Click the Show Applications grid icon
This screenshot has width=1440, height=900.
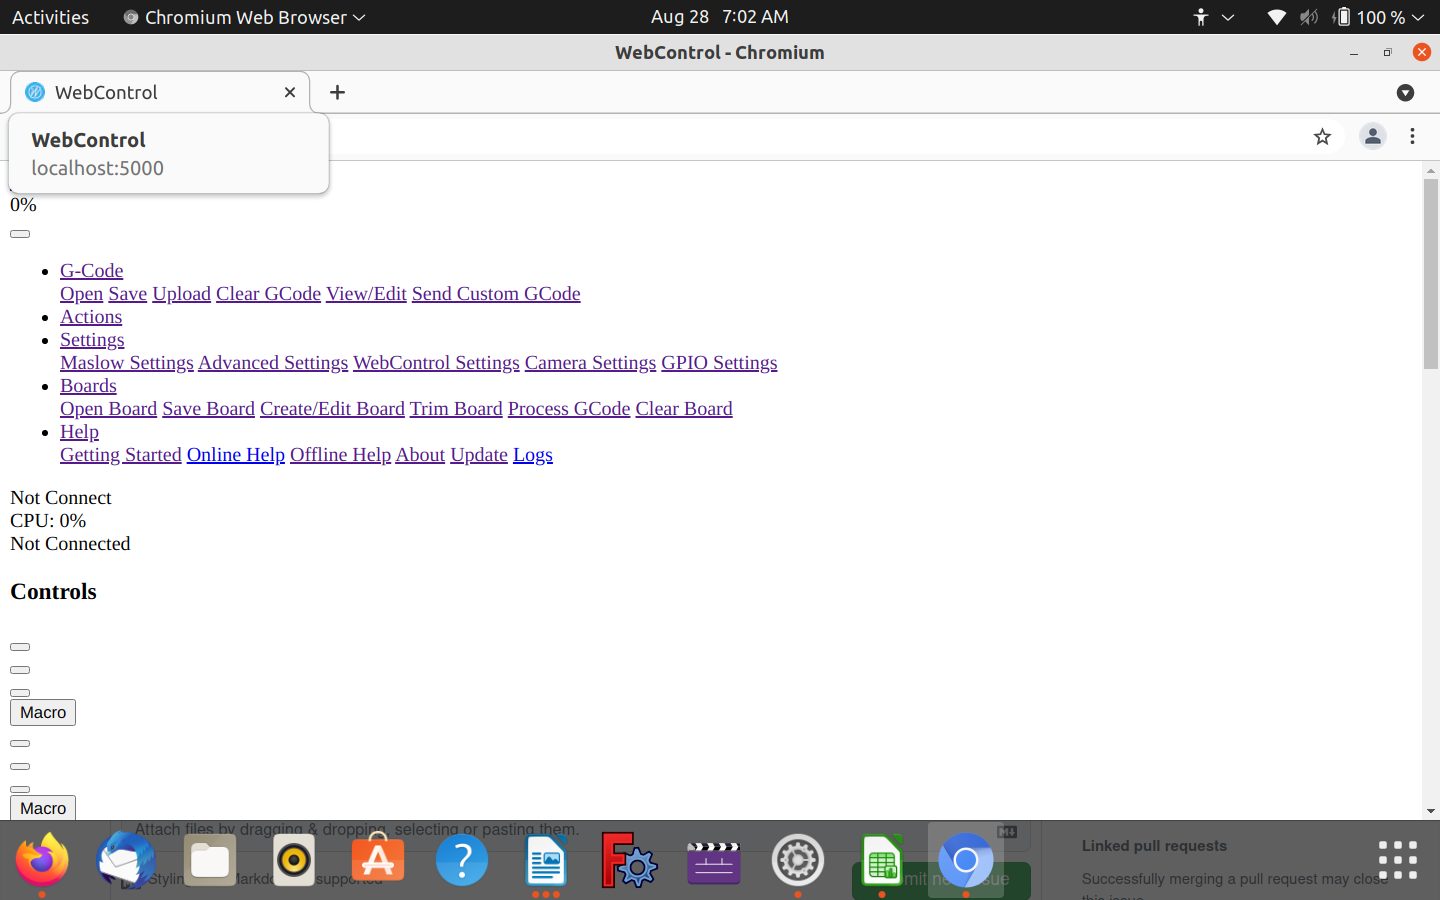pyautogui.click(x=1396, y=860)
